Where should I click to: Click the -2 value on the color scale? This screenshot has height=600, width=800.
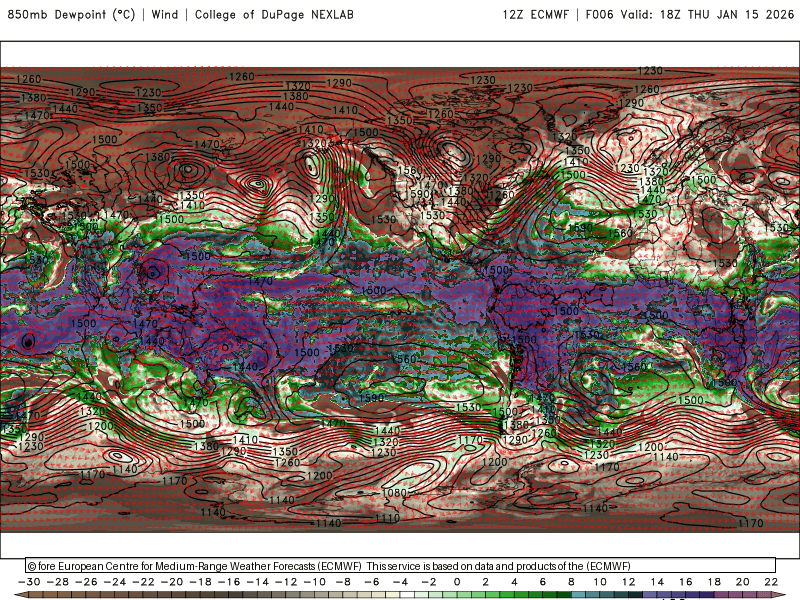coord(429,582)
